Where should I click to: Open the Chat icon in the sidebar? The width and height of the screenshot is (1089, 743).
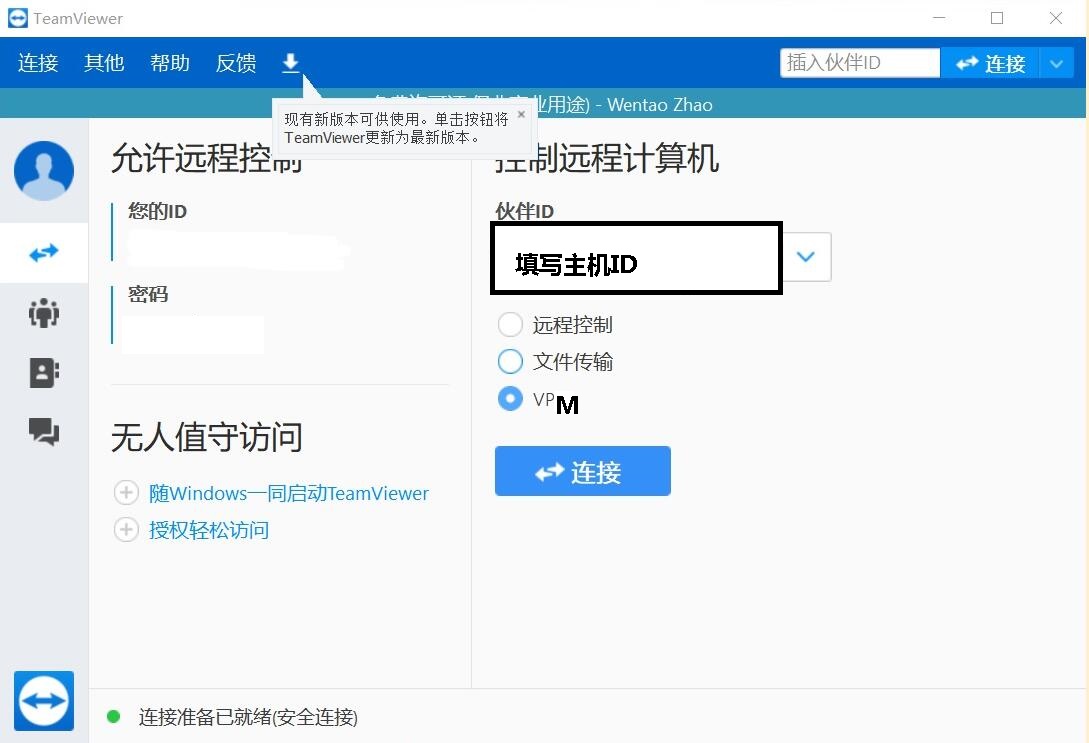pyautogui.click(x=44, y=432)
